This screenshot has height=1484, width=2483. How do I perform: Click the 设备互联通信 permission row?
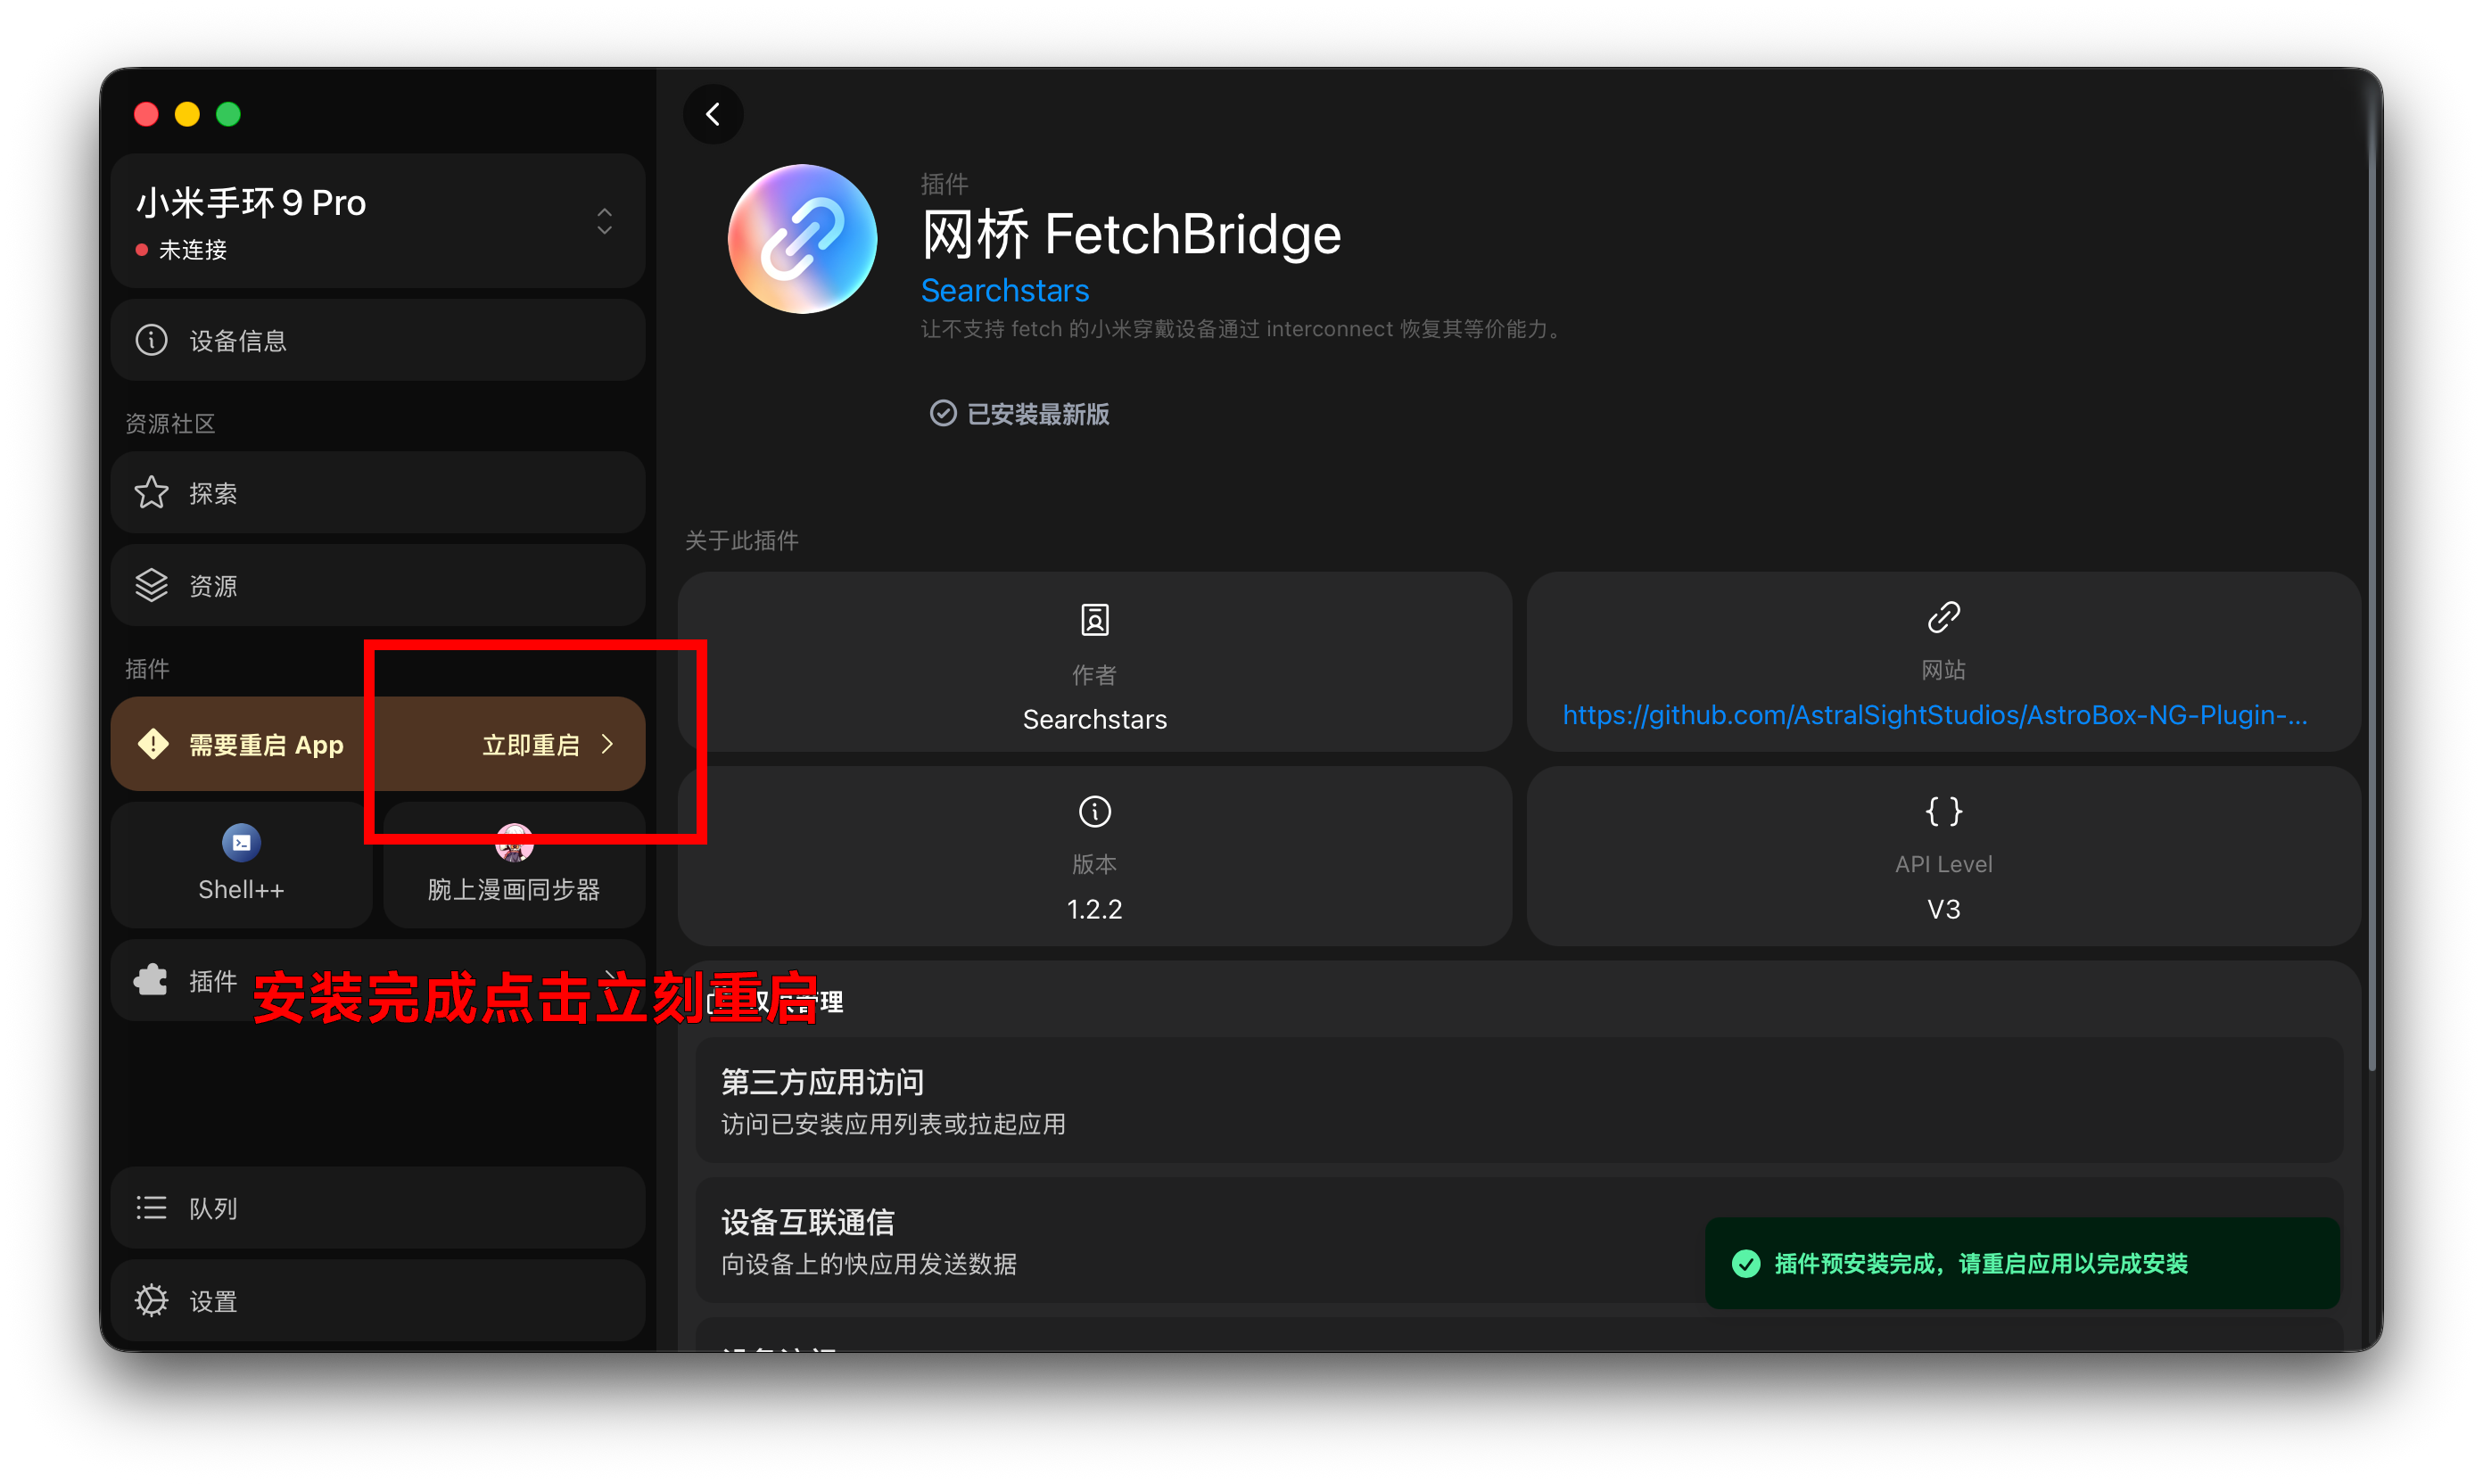1519,1241
